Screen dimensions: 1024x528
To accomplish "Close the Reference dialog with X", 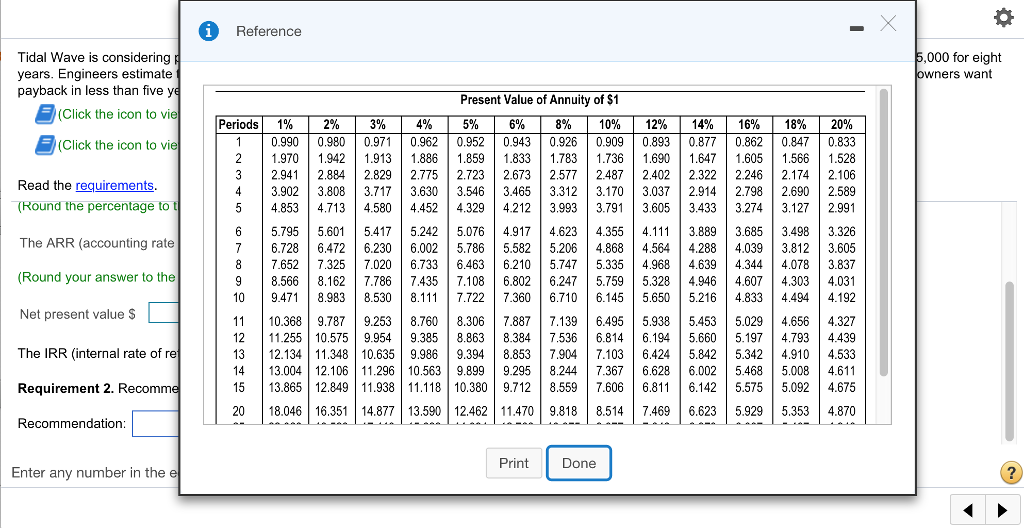I will [x=888, y=24].
